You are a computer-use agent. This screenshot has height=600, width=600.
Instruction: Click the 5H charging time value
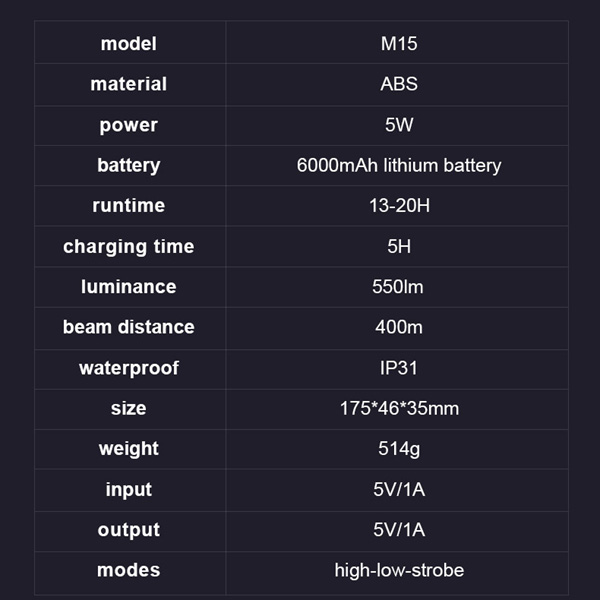point(399,246)
